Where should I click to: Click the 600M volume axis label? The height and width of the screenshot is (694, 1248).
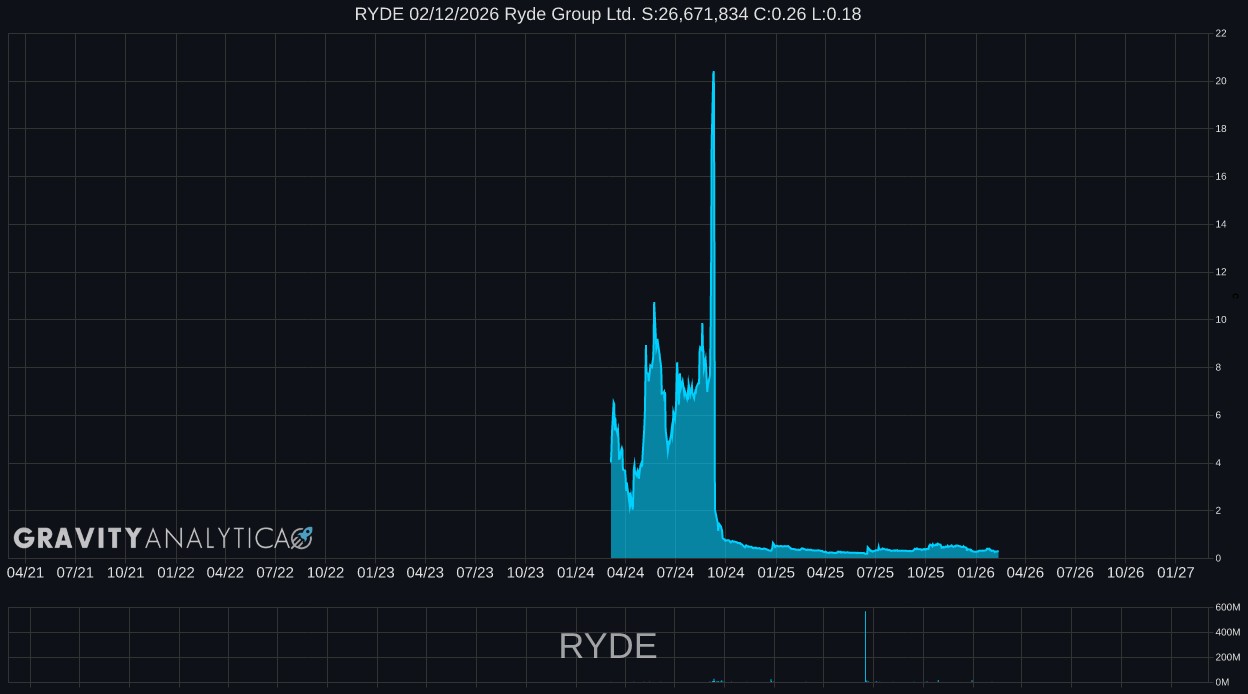(1227, 607)
